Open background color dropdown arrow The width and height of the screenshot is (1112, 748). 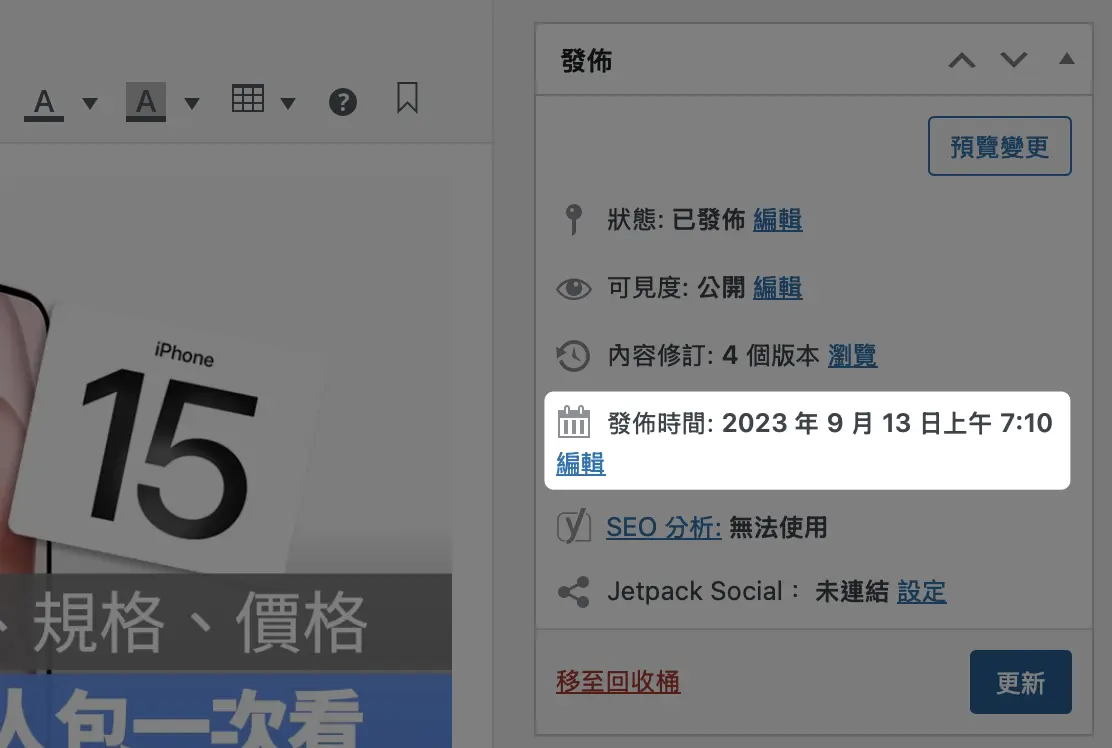click(x=191, y=104)
